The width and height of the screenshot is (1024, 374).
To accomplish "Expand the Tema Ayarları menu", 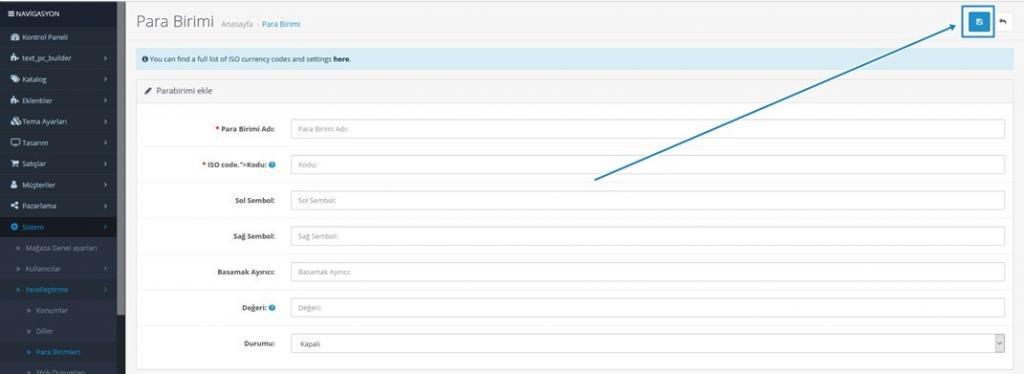I will pos(58,121).
